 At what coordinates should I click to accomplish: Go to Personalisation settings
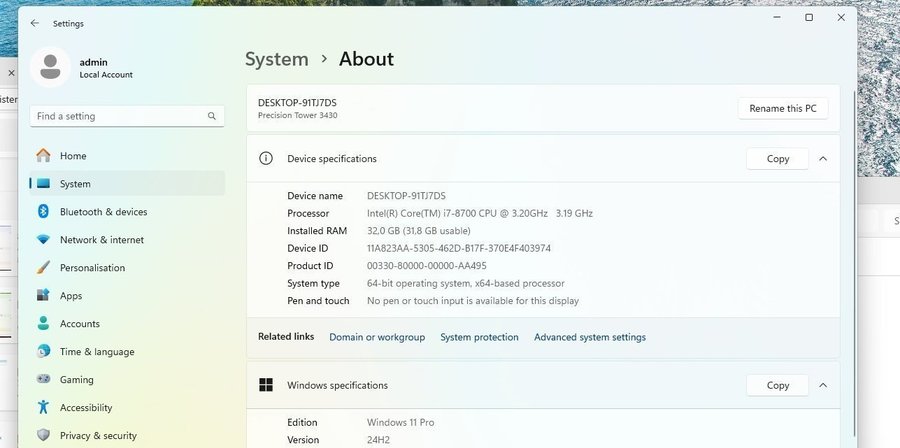coord(92,268)
